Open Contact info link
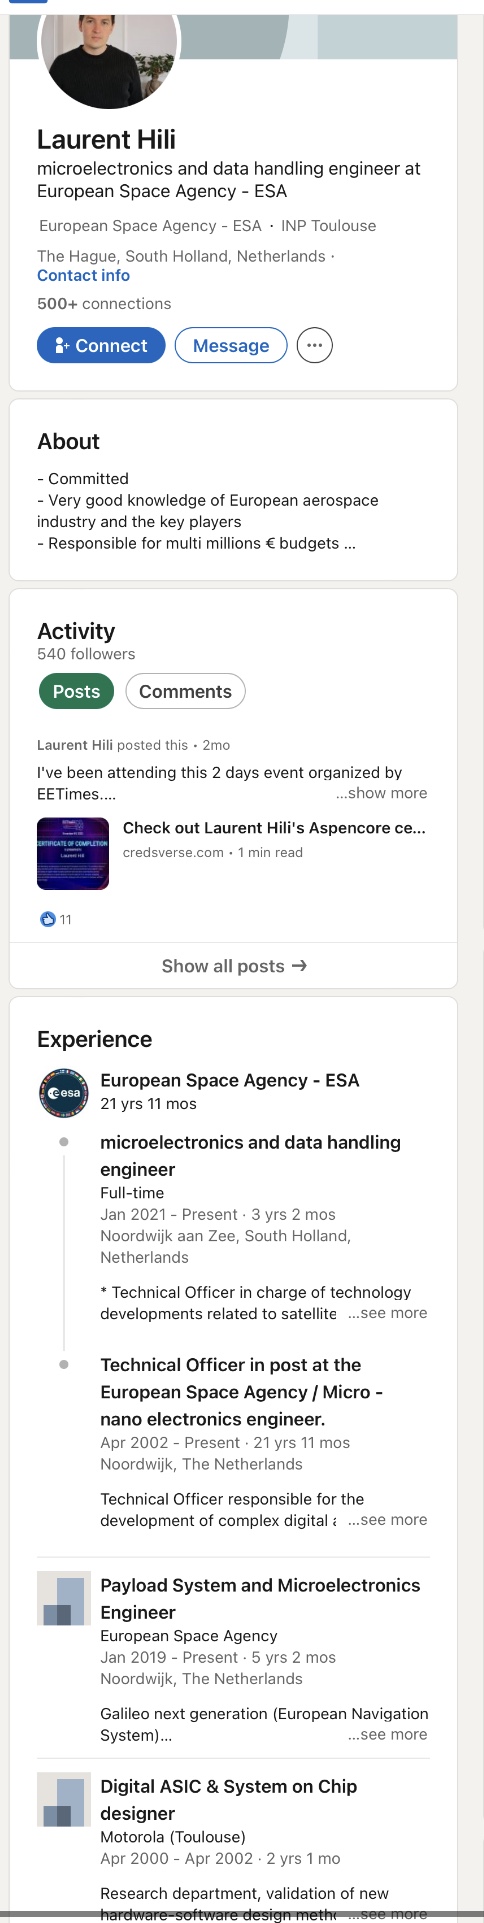 [83, 276]
